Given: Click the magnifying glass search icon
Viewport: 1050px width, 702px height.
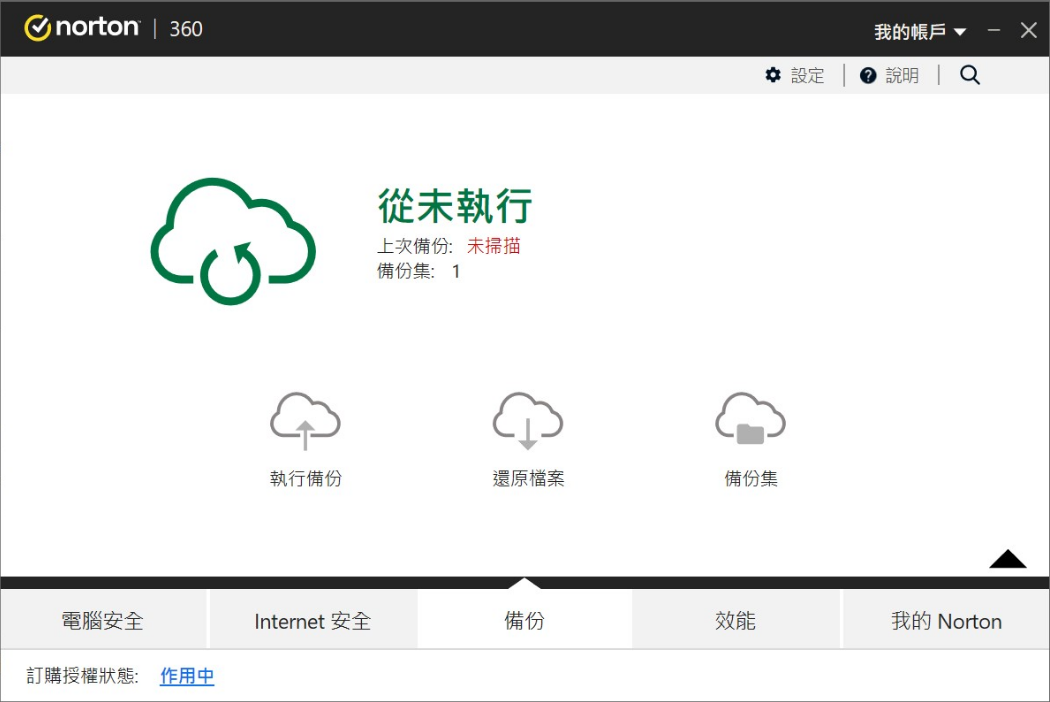Looking at the screenshot, I should tap(969, 75).
